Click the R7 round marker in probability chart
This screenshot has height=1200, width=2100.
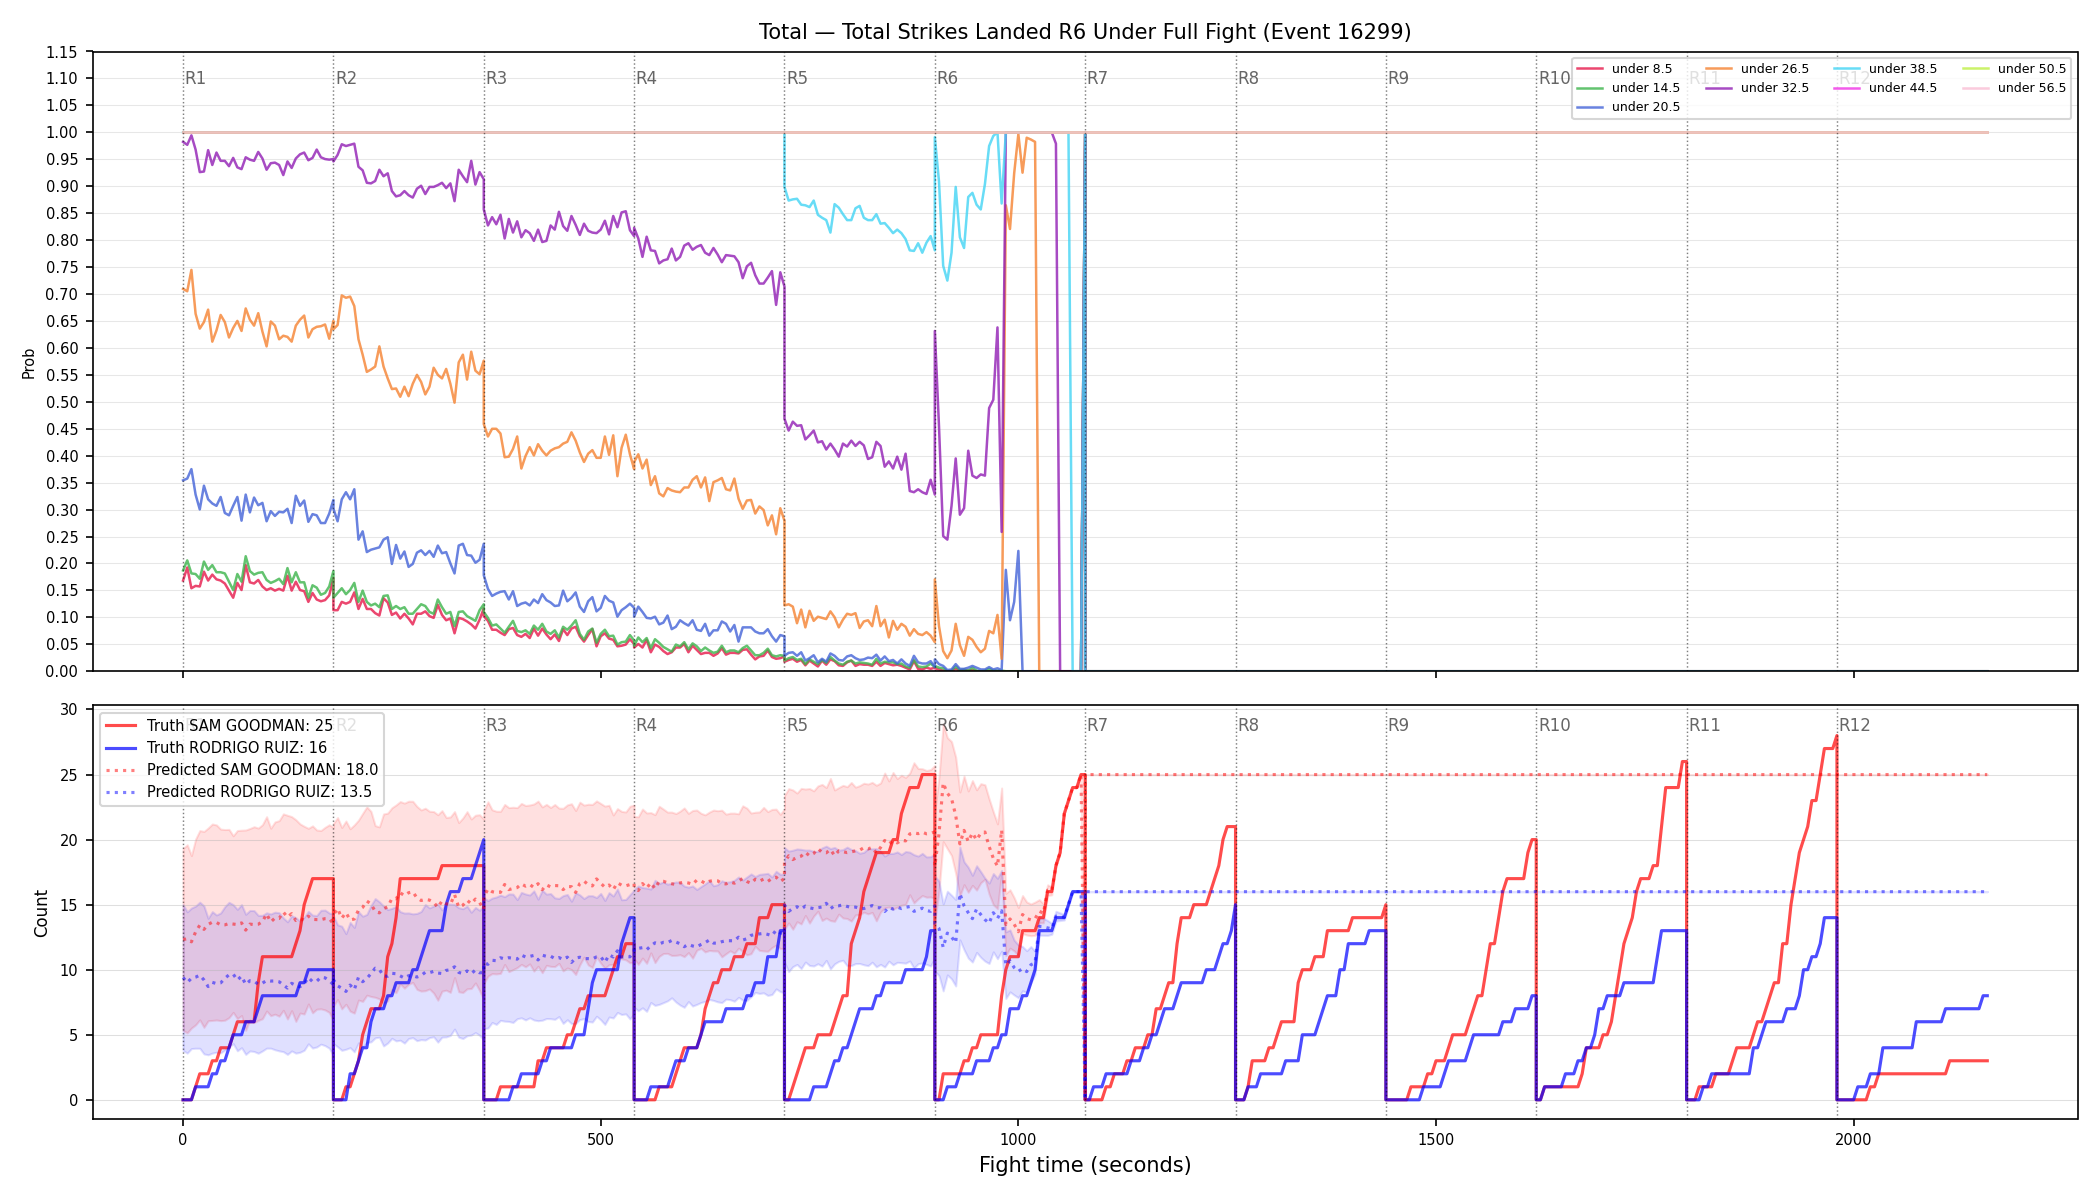pos(1097,78)
